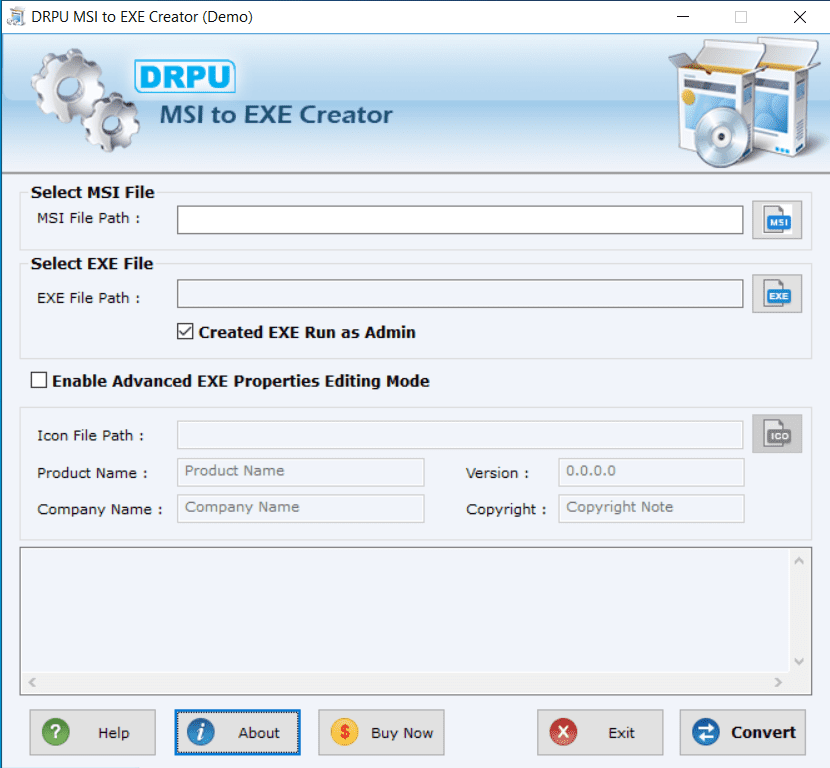This screenshot has width=830, height=768.
Task: Browse for MSI file using MSI icon
Action: click(x=777, y=220)
